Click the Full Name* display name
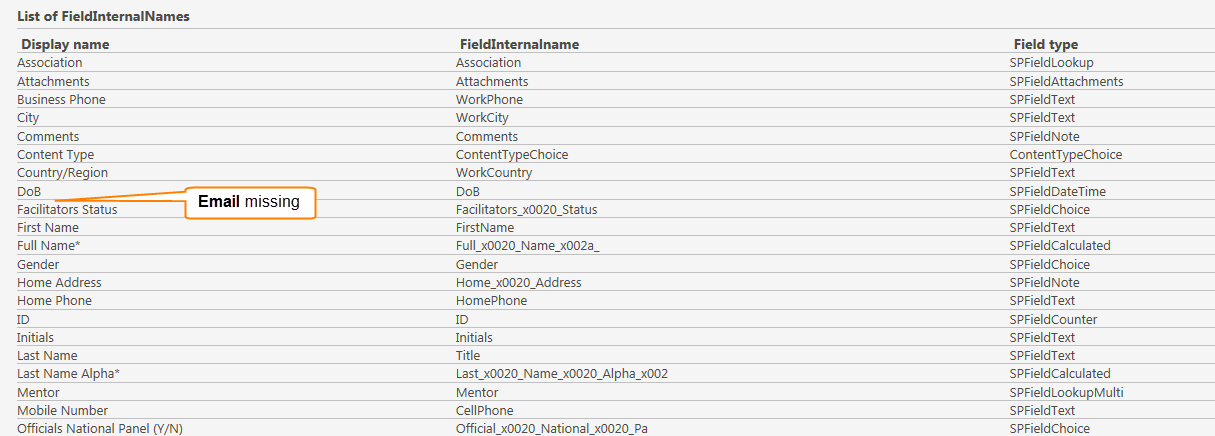 [x=49, y=246]
